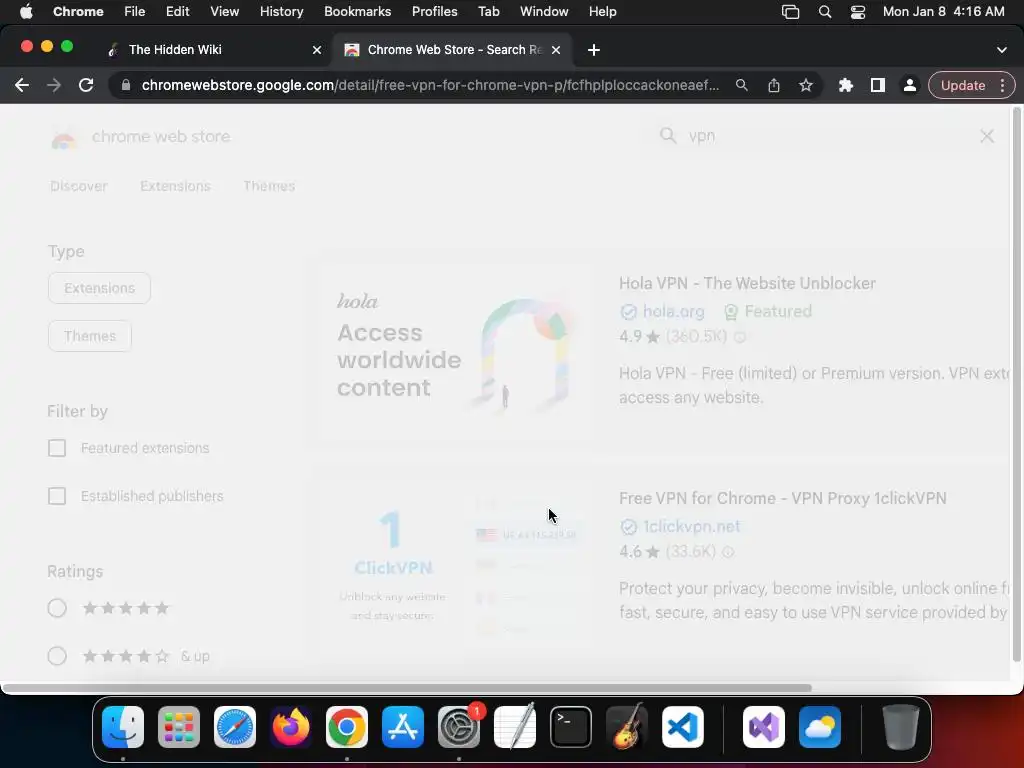
Task: Open 1clickvpn.net publisher link
Action: [x=692, y=526]
